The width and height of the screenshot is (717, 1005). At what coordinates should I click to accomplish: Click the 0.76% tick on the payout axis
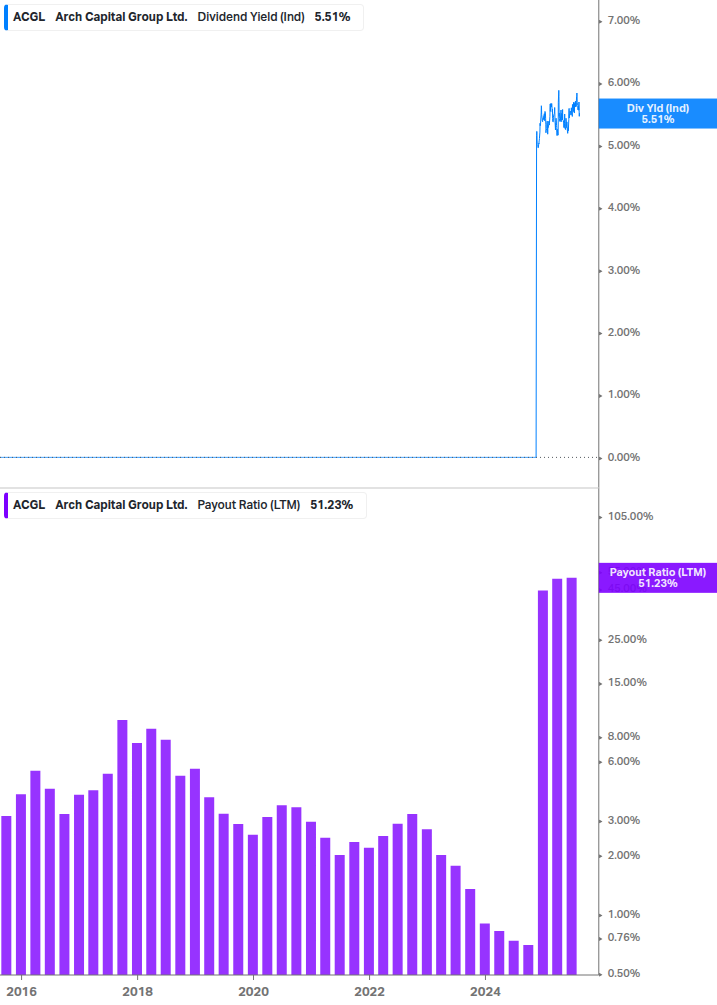(x=623, y=937)
